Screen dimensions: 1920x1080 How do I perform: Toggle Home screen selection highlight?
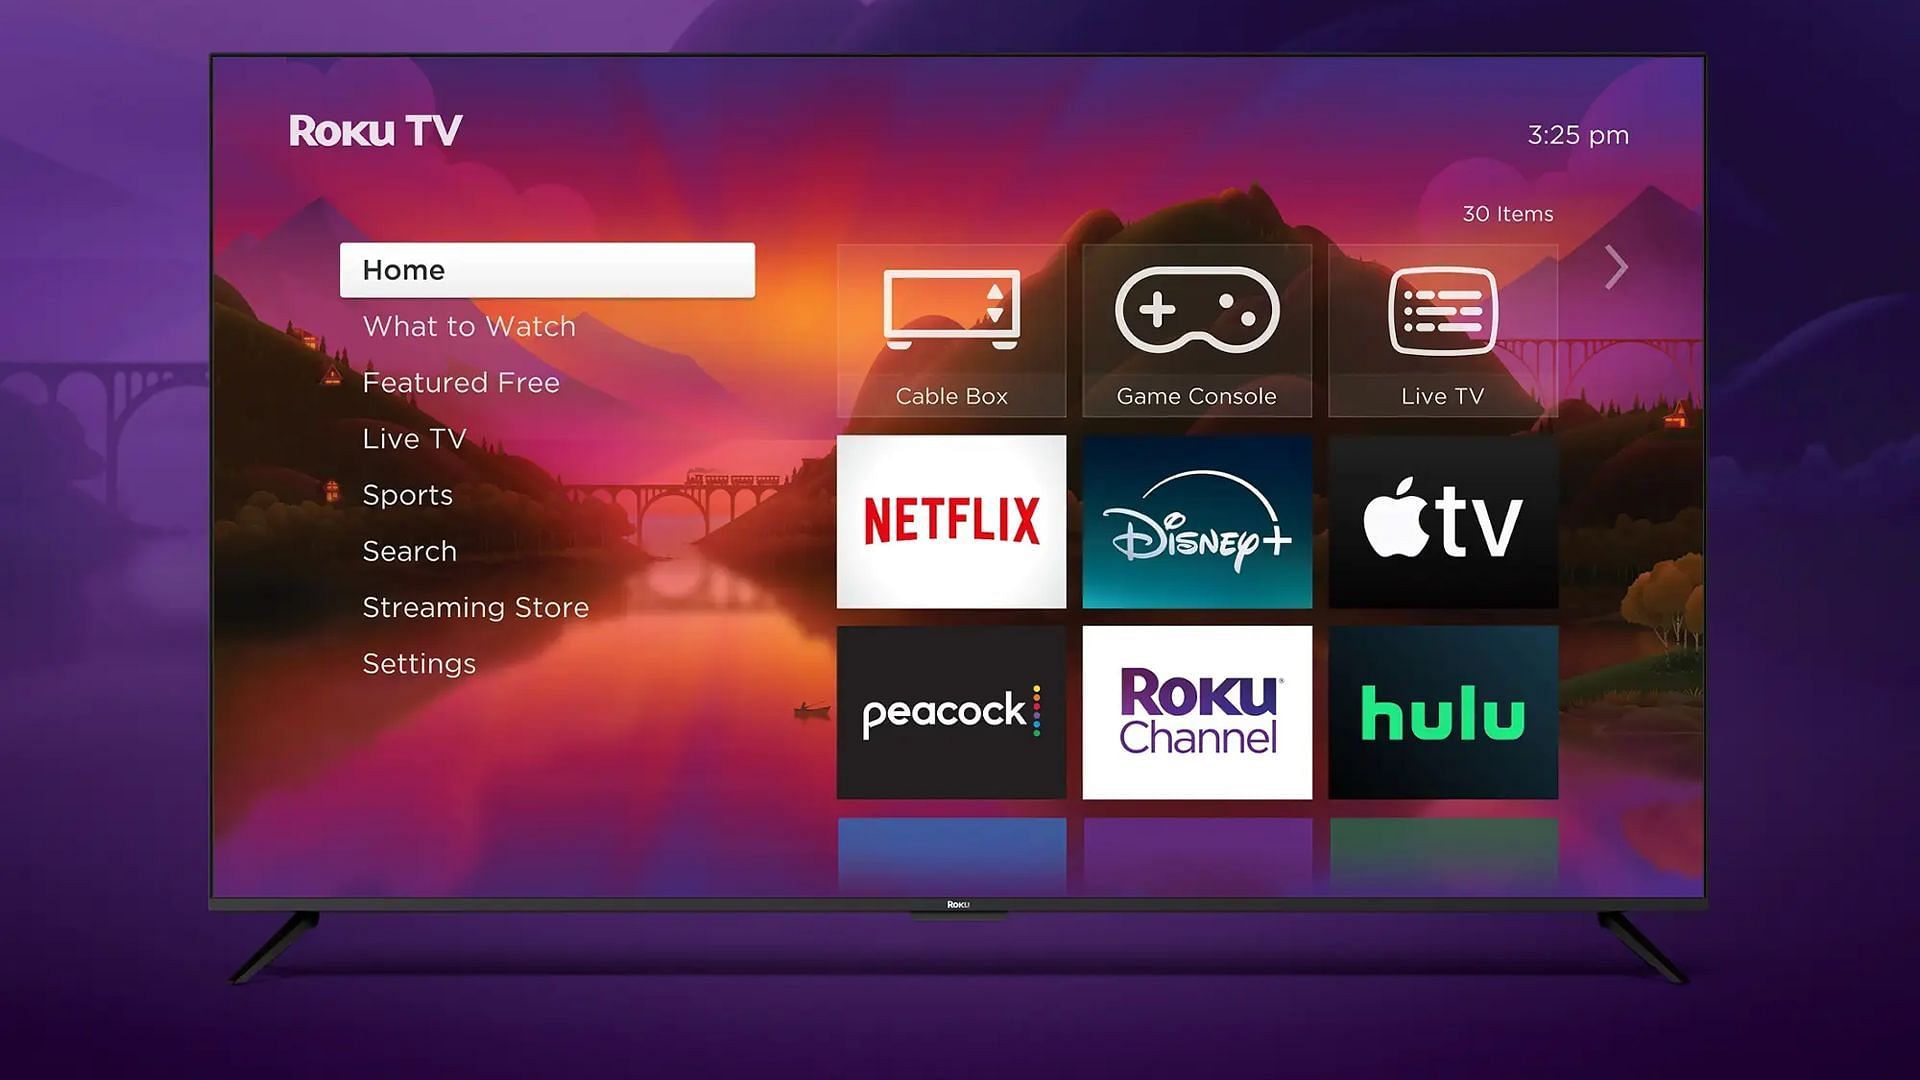(546, 270)
